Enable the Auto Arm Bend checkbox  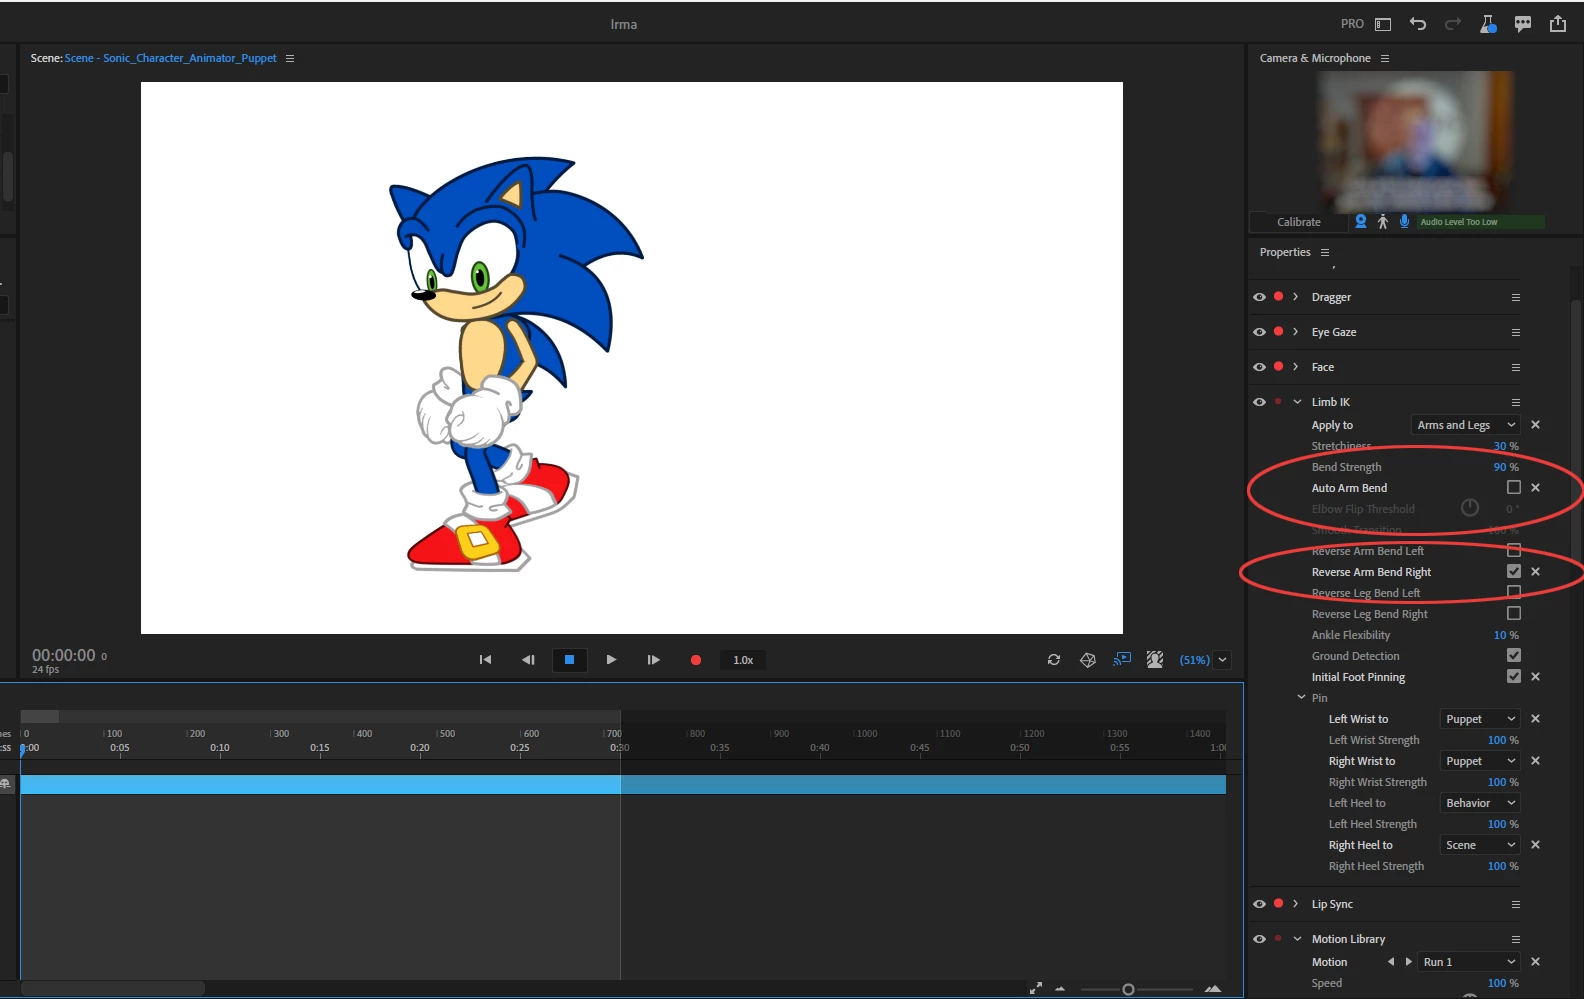pos(1514,487)
